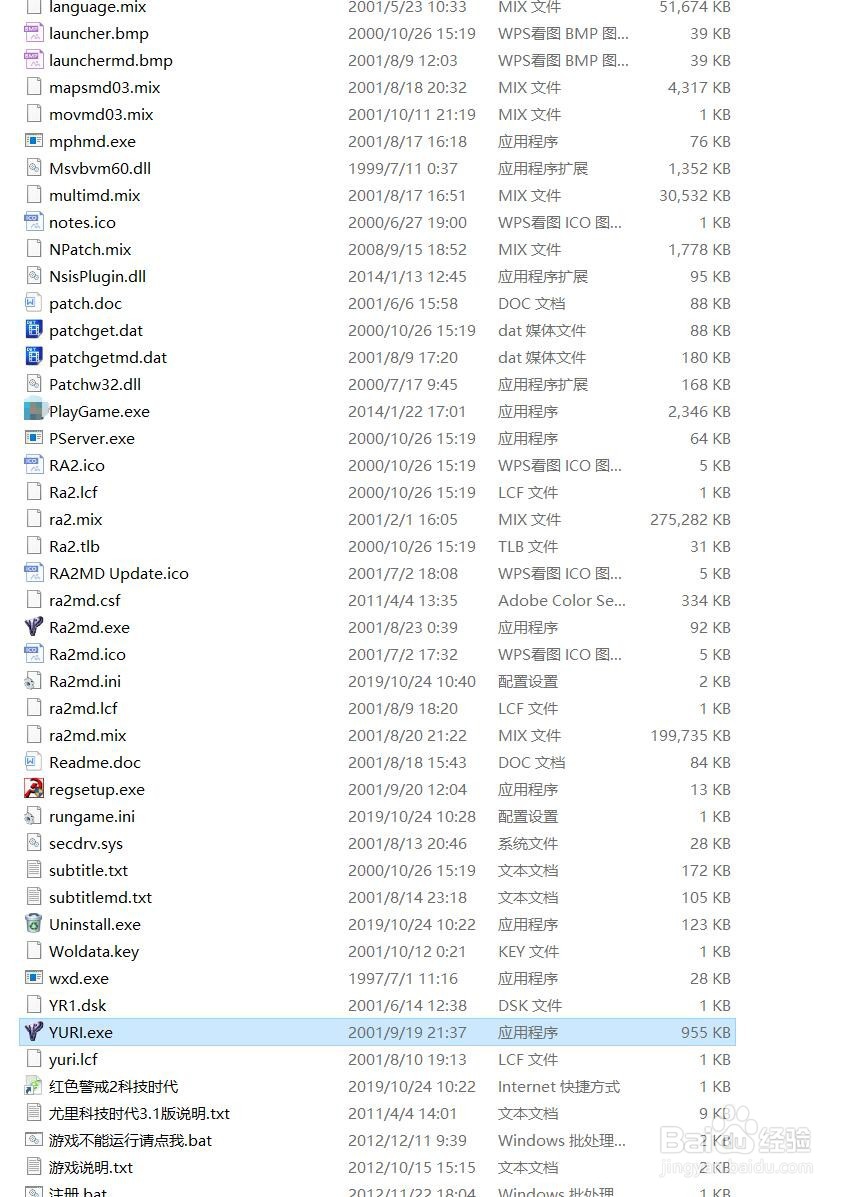
Task: Click the Ra2md.ico file icon
Action: (x=34, y=654)
